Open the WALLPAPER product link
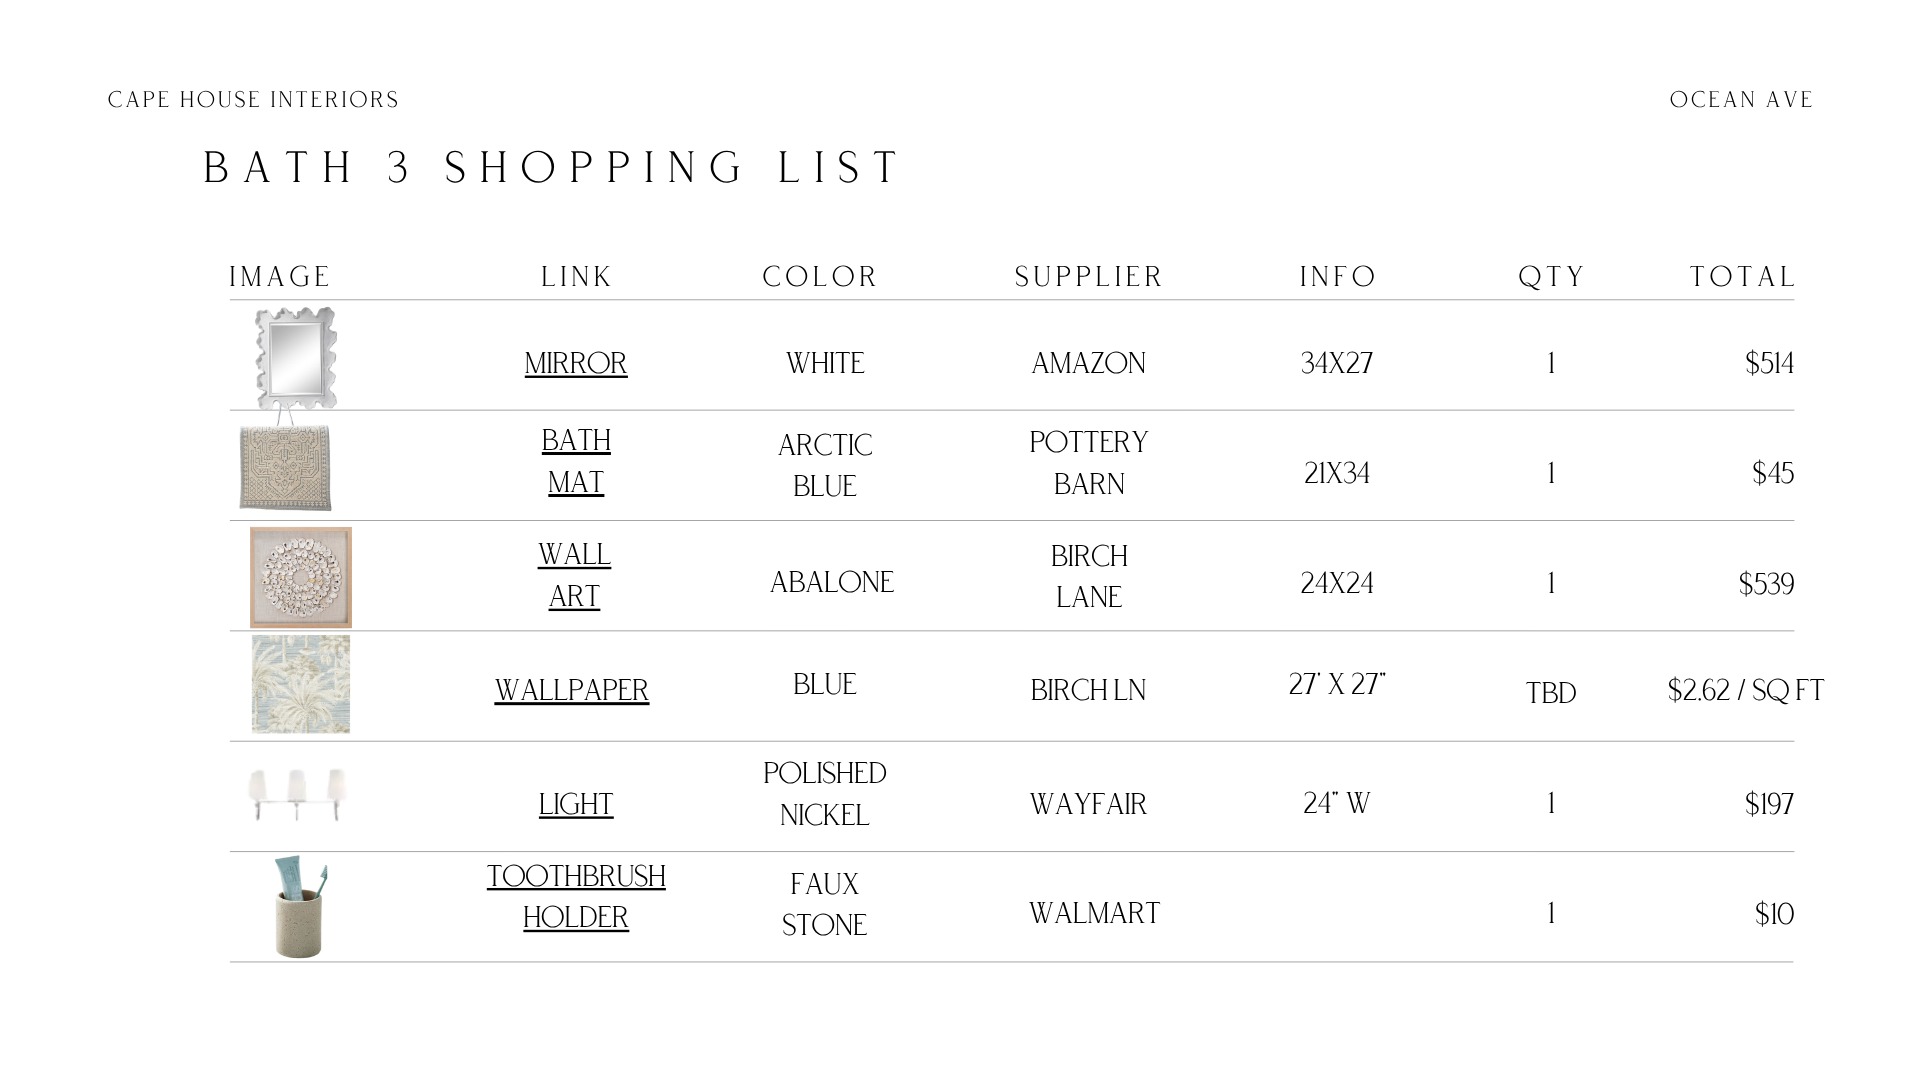Screen dimensions: 1920x1080 coord(572,690)
